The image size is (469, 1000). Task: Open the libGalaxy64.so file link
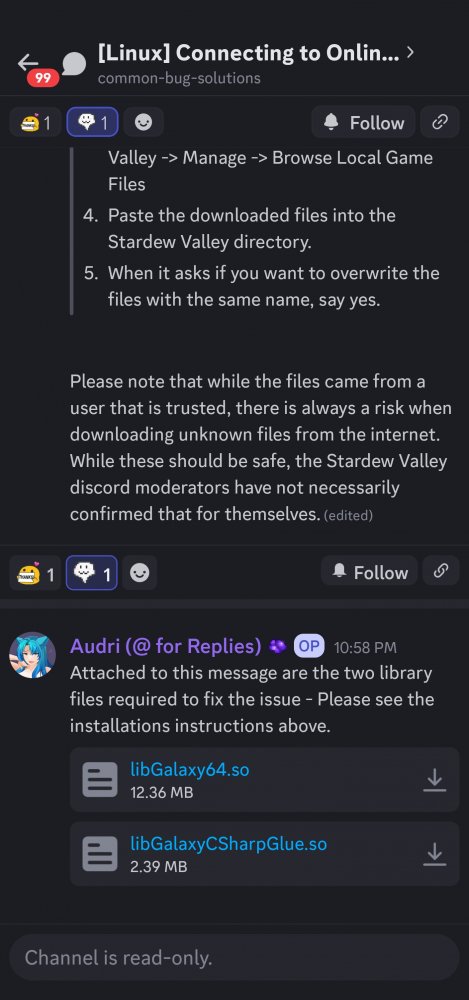[190, 769]
